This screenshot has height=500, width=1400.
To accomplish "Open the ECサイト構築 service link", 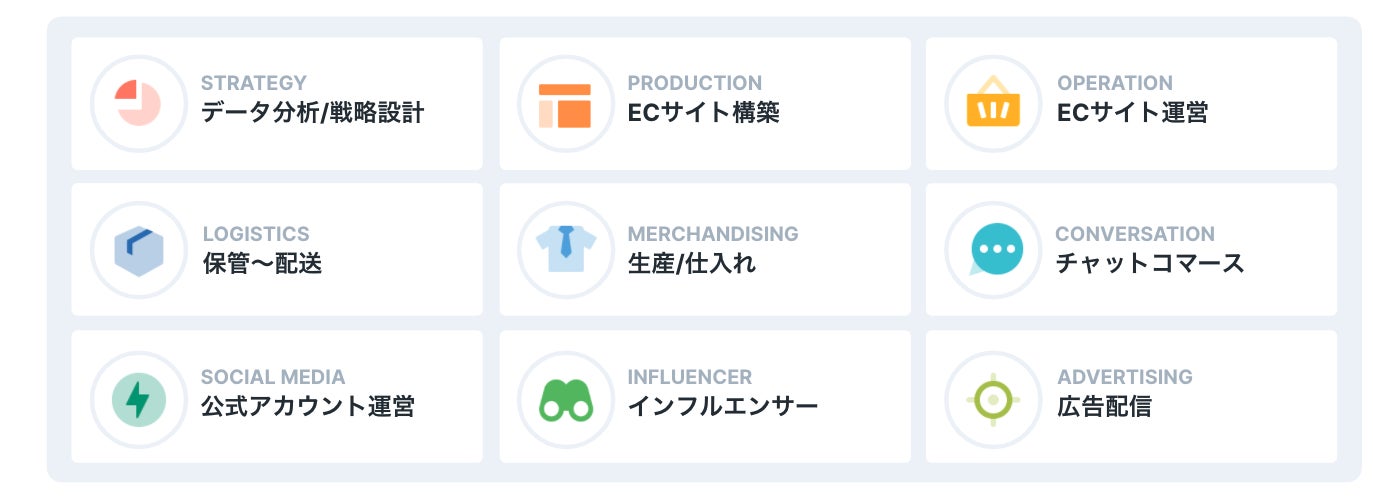I will 703,112.
